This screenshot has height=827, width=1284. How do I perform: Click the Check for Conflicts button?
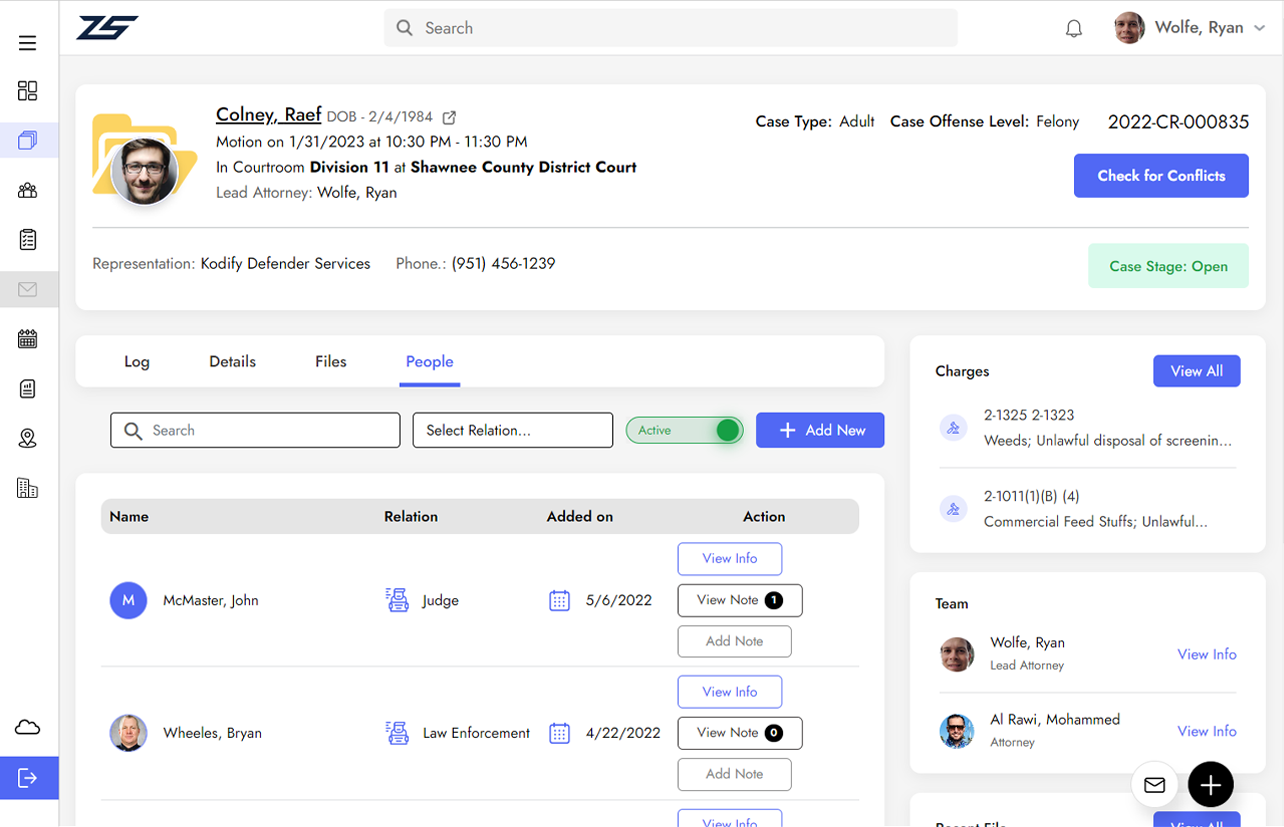tap(1160, 176)
